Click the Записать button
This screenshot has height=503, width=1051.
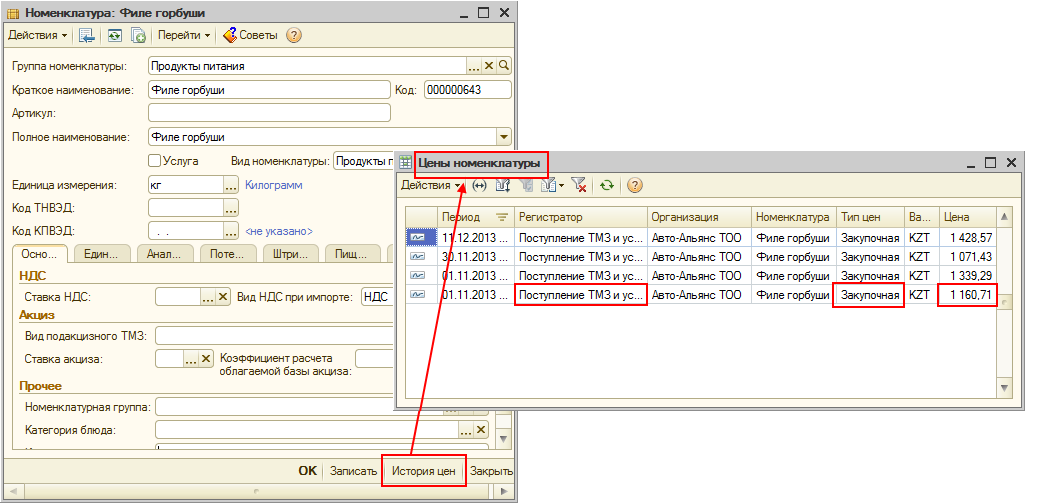click(x=352, y=471)
